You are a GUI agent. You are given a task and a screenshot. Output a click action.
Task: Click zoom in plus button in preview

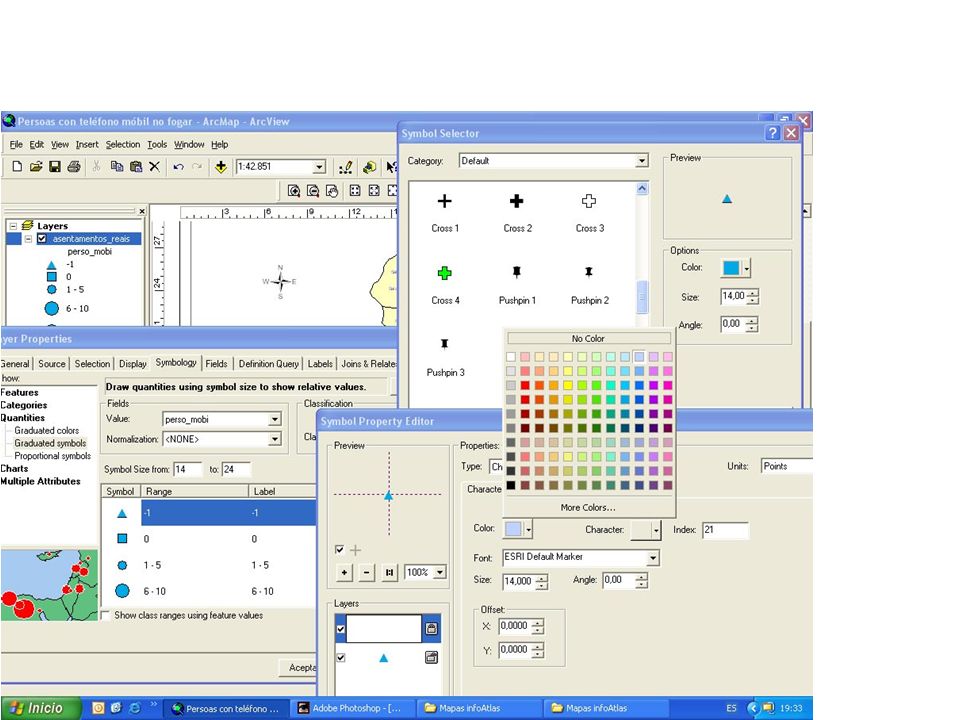tap(345, 572)
